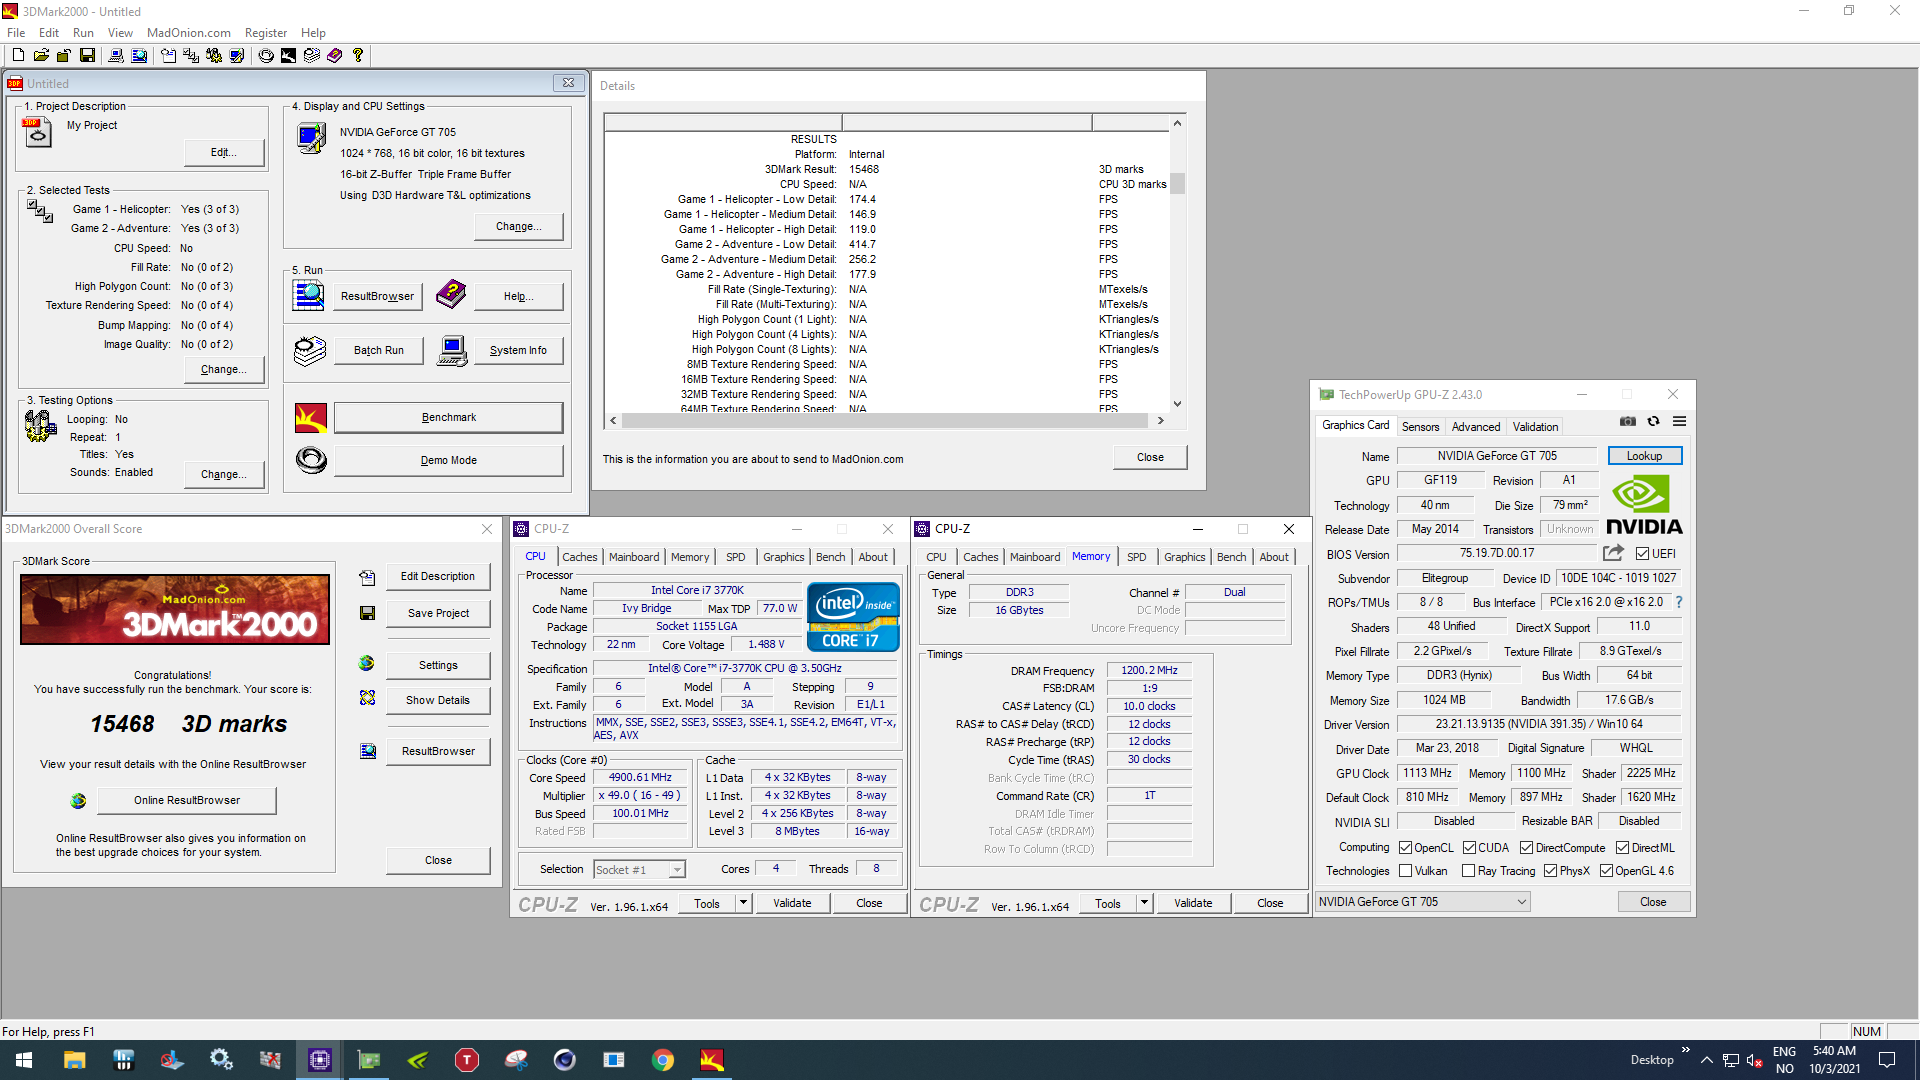Open the Bench tab in the left CPU-Z window
The width and height of the screenshot is (1920, 1080).
click(x=830, y=557)
